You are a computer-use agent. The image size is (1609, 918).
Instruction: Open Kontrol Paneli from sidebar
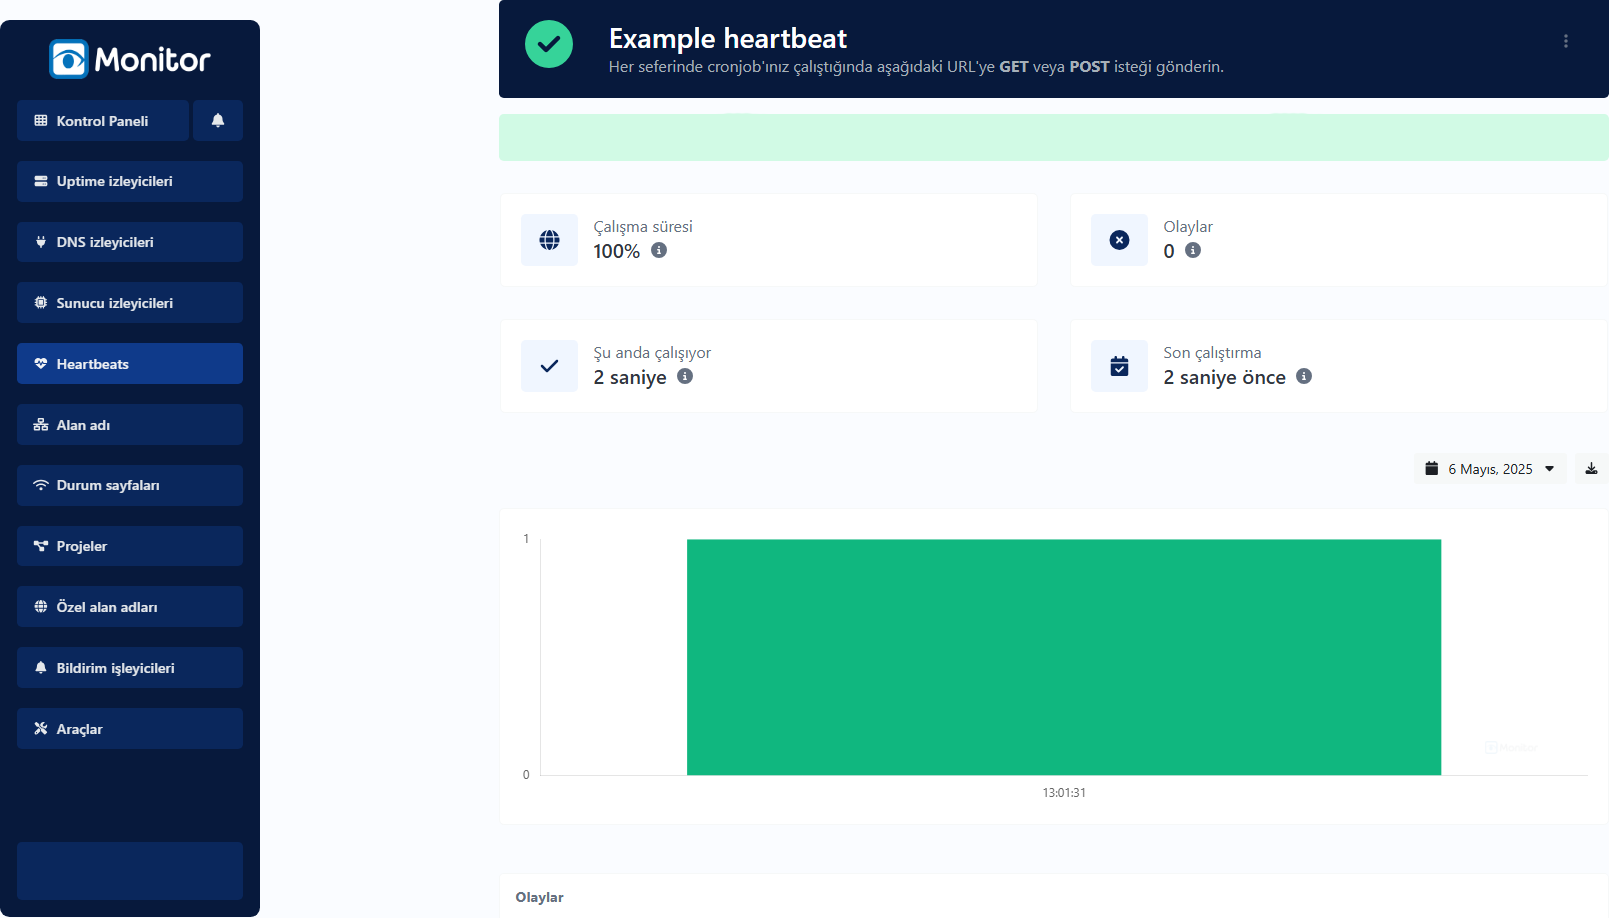click(x=103, y=121)
